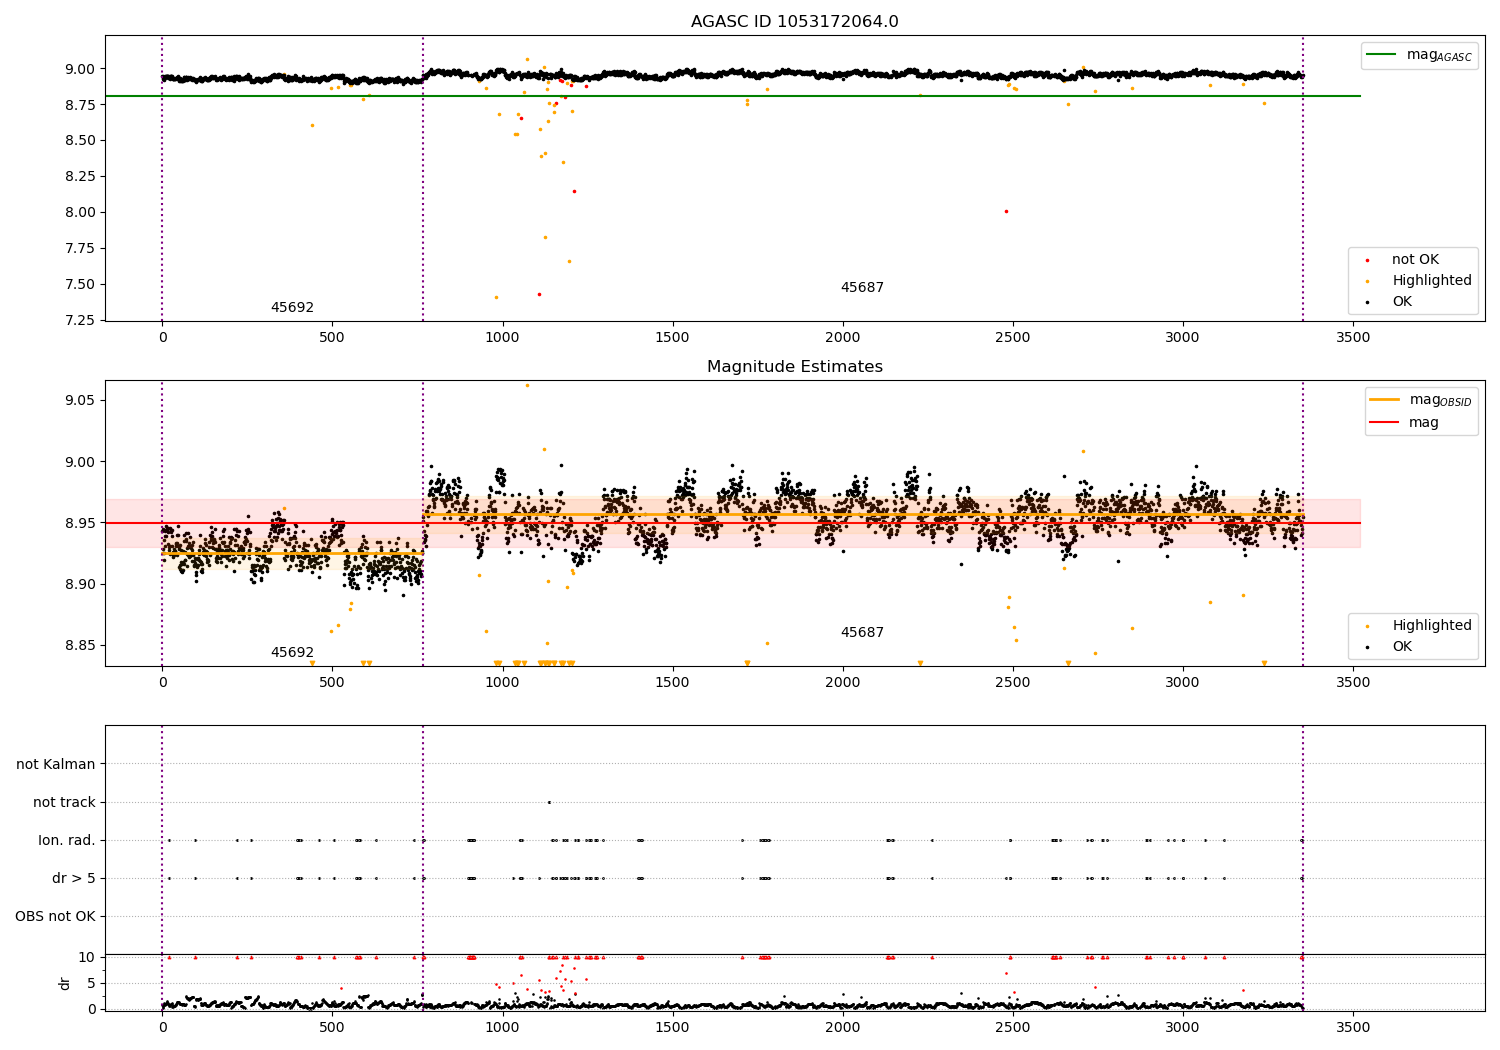Click the 'Magnitude Estimates' plot title
The width and height of the screenshot is (1500, 1050).
794,367
